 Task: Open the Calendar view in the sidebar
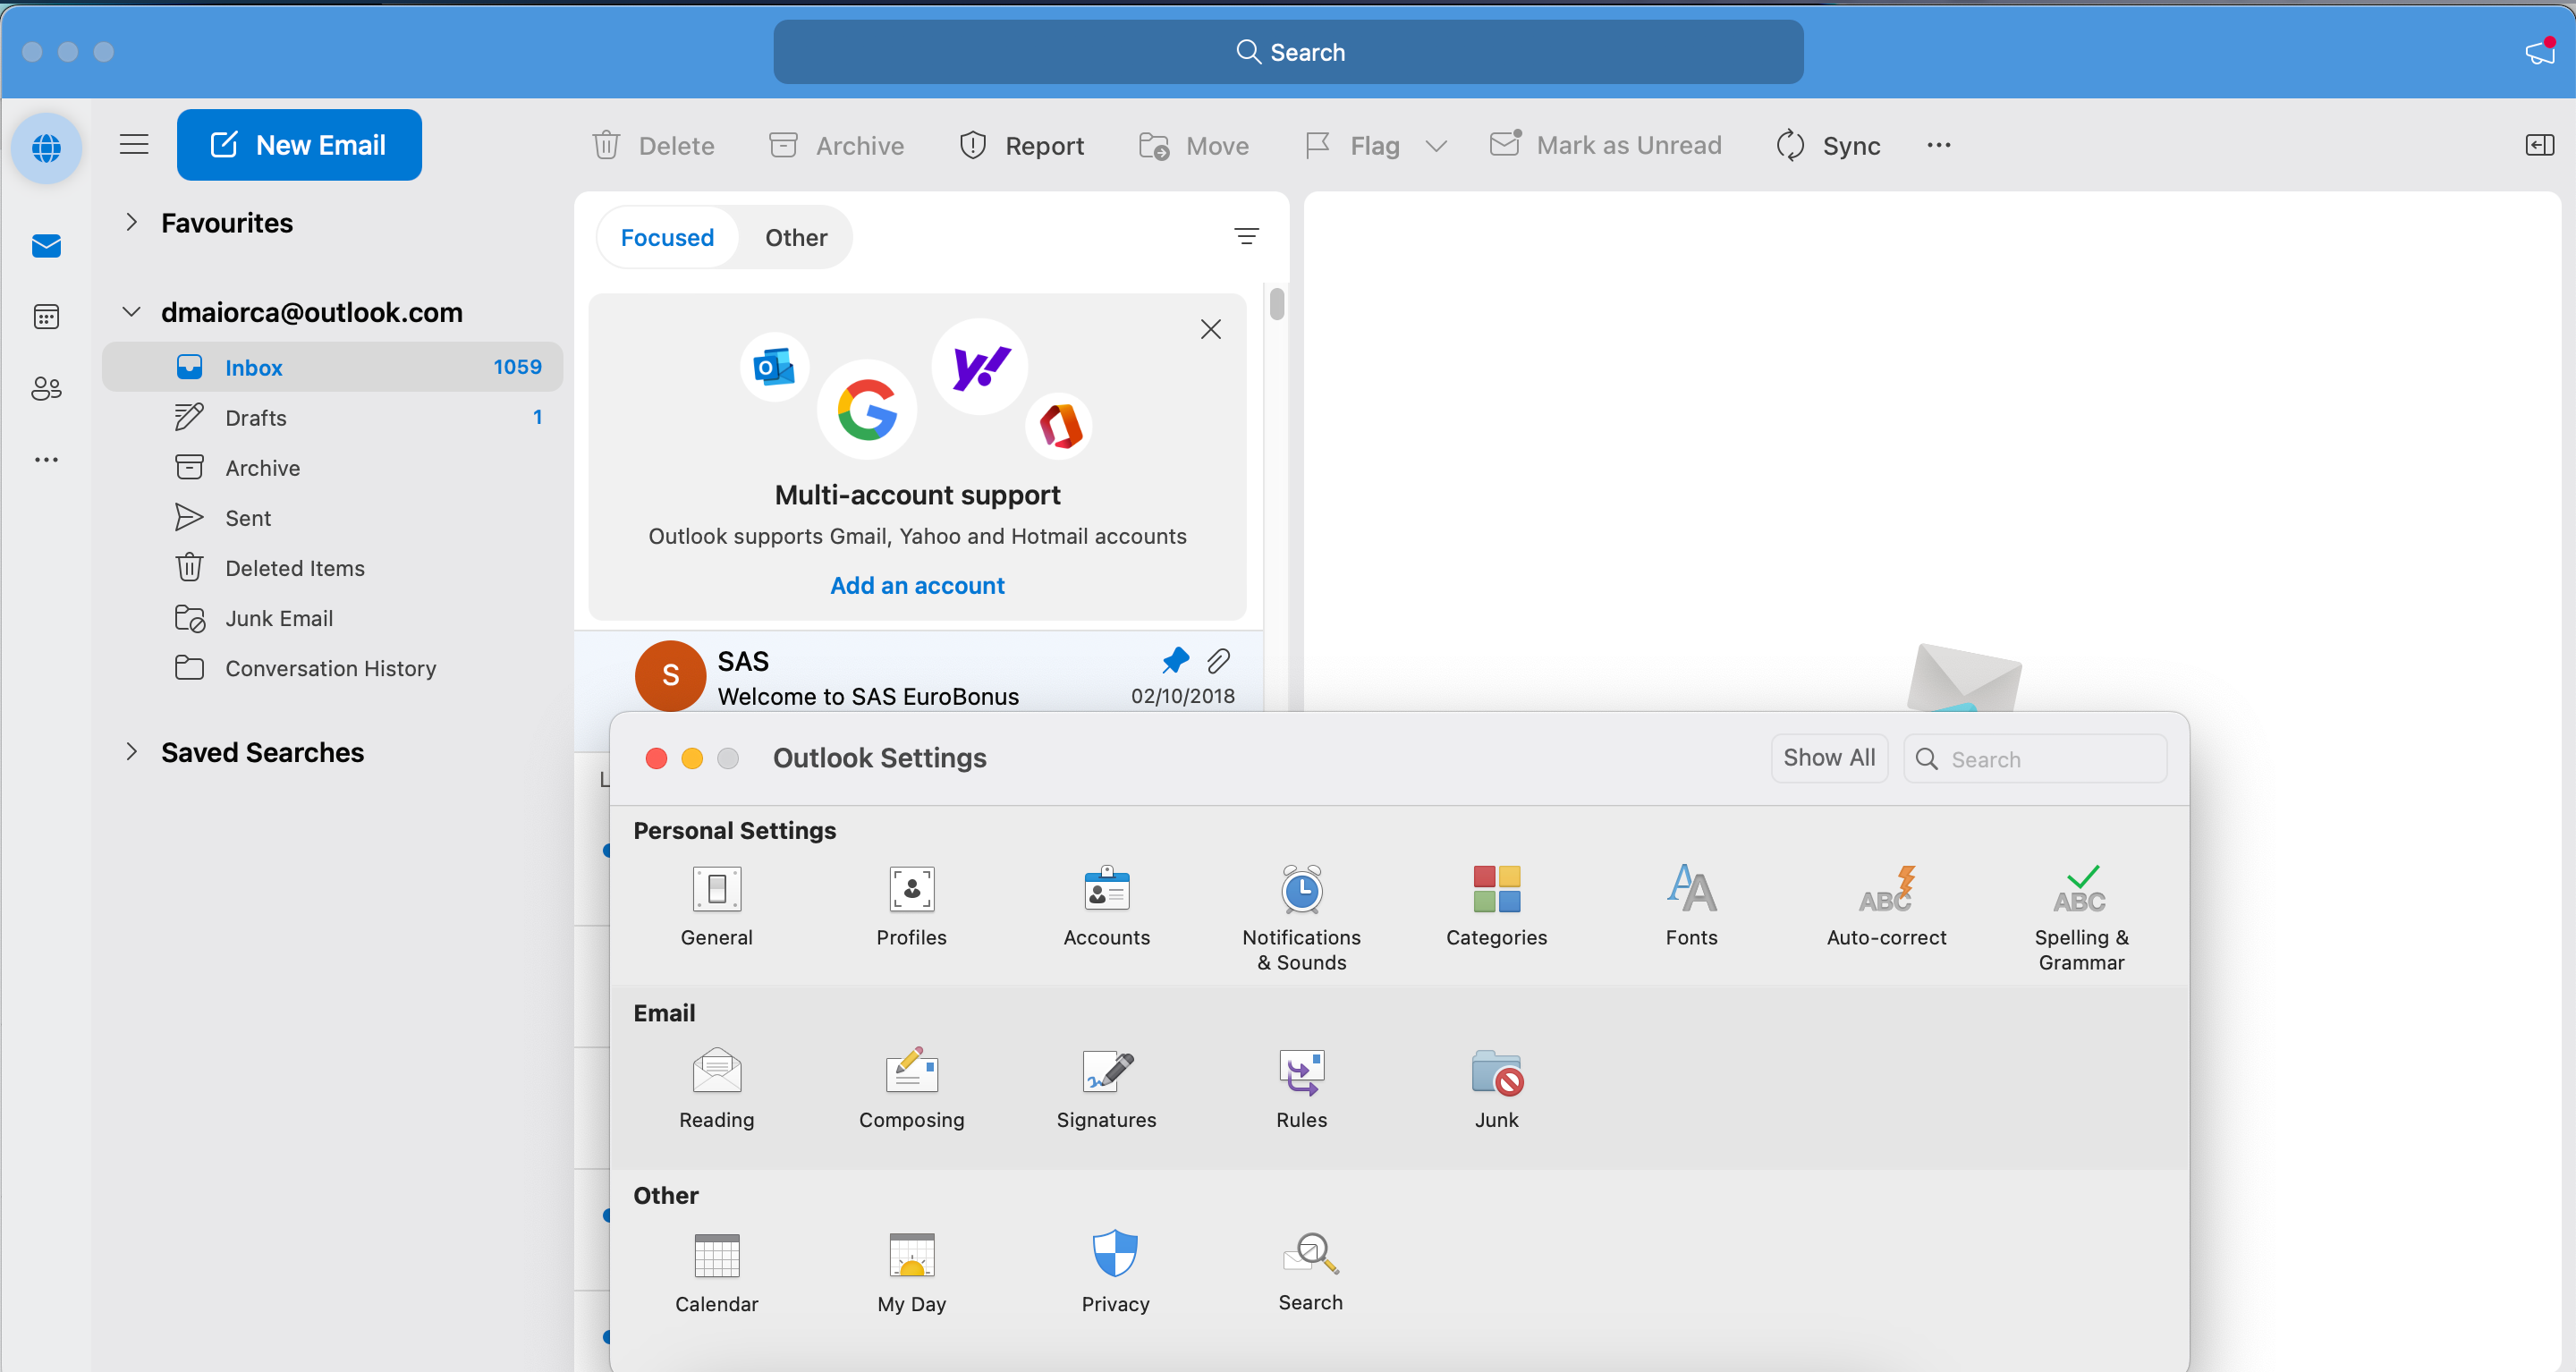(x=46, y=316)
